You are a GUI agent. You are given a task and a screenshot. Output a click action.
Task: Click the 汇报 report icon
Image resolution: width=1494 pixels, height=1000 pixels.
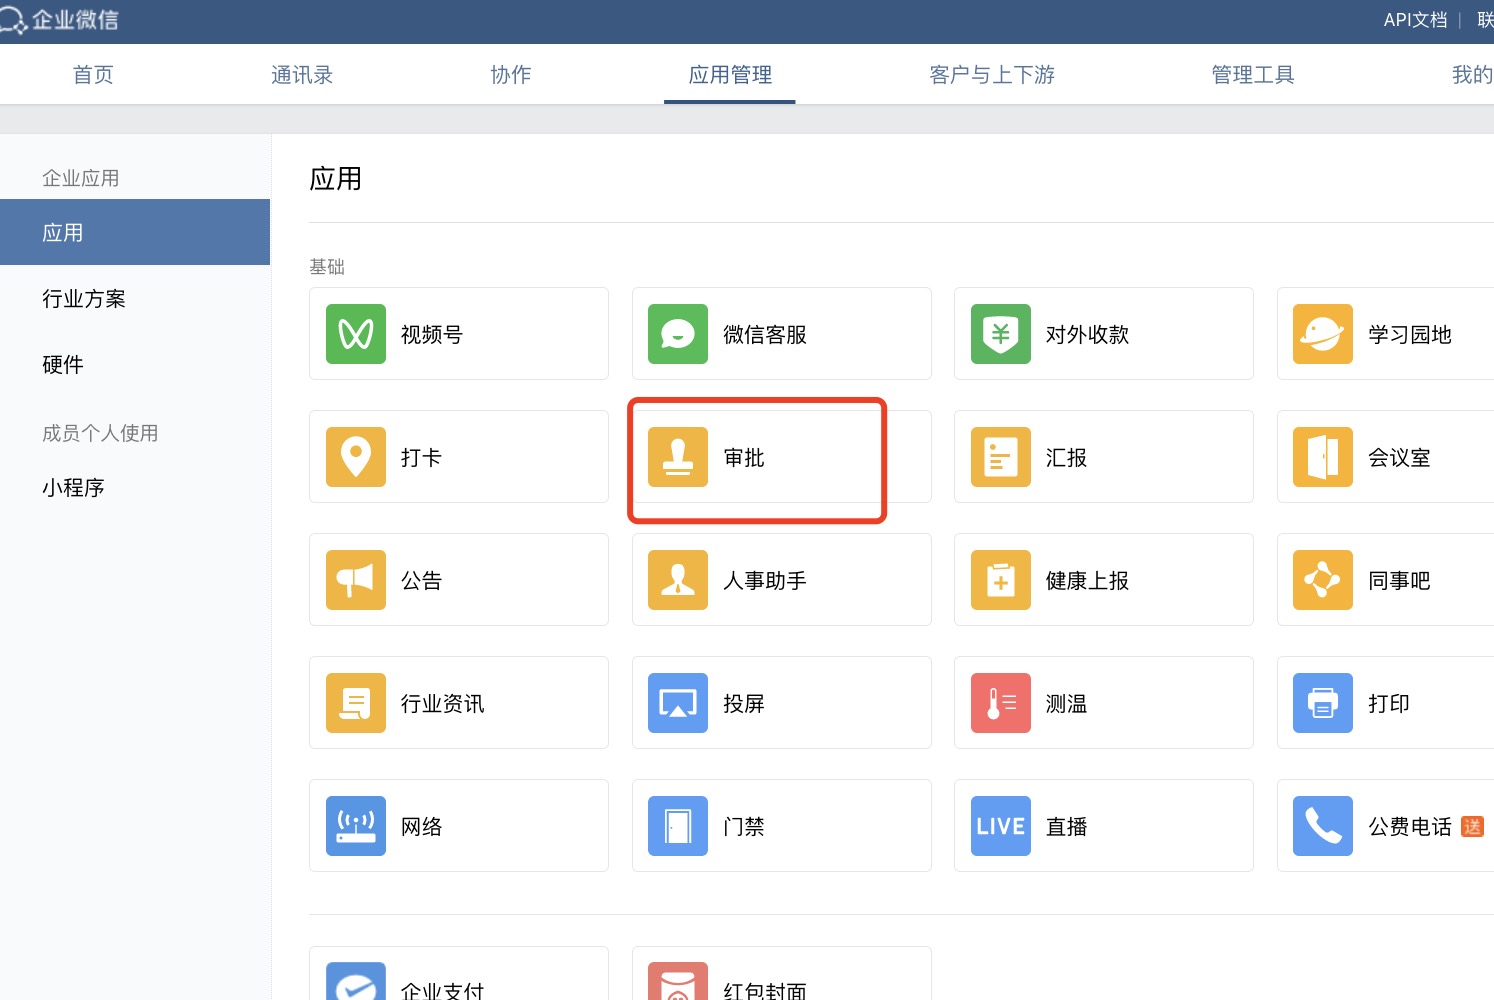(1001, 457)
